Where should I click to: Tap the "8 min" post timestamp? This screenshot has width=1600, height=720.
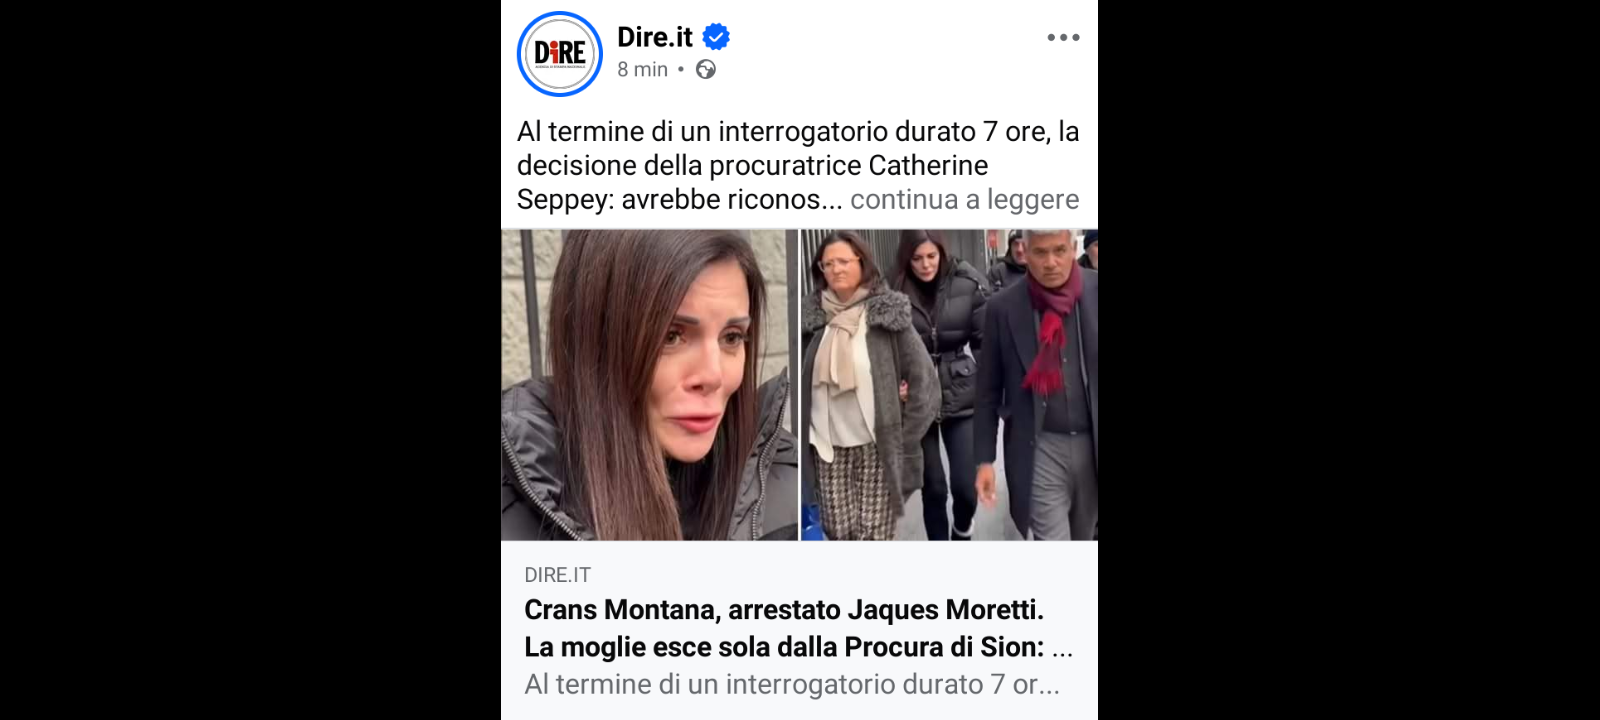point(642,69)
